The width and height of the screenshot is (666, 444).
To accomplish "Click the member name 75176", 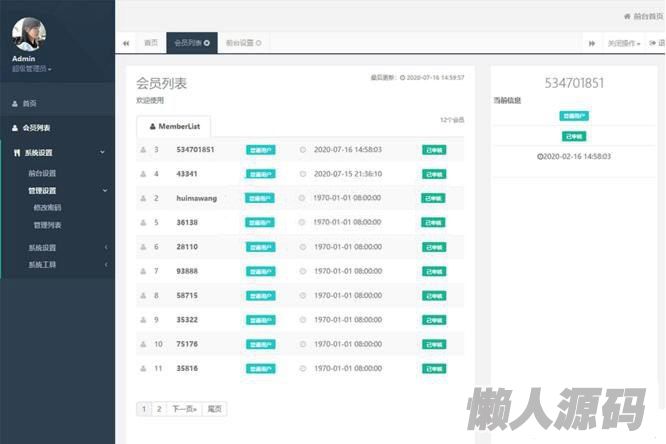I will [187, 344].
